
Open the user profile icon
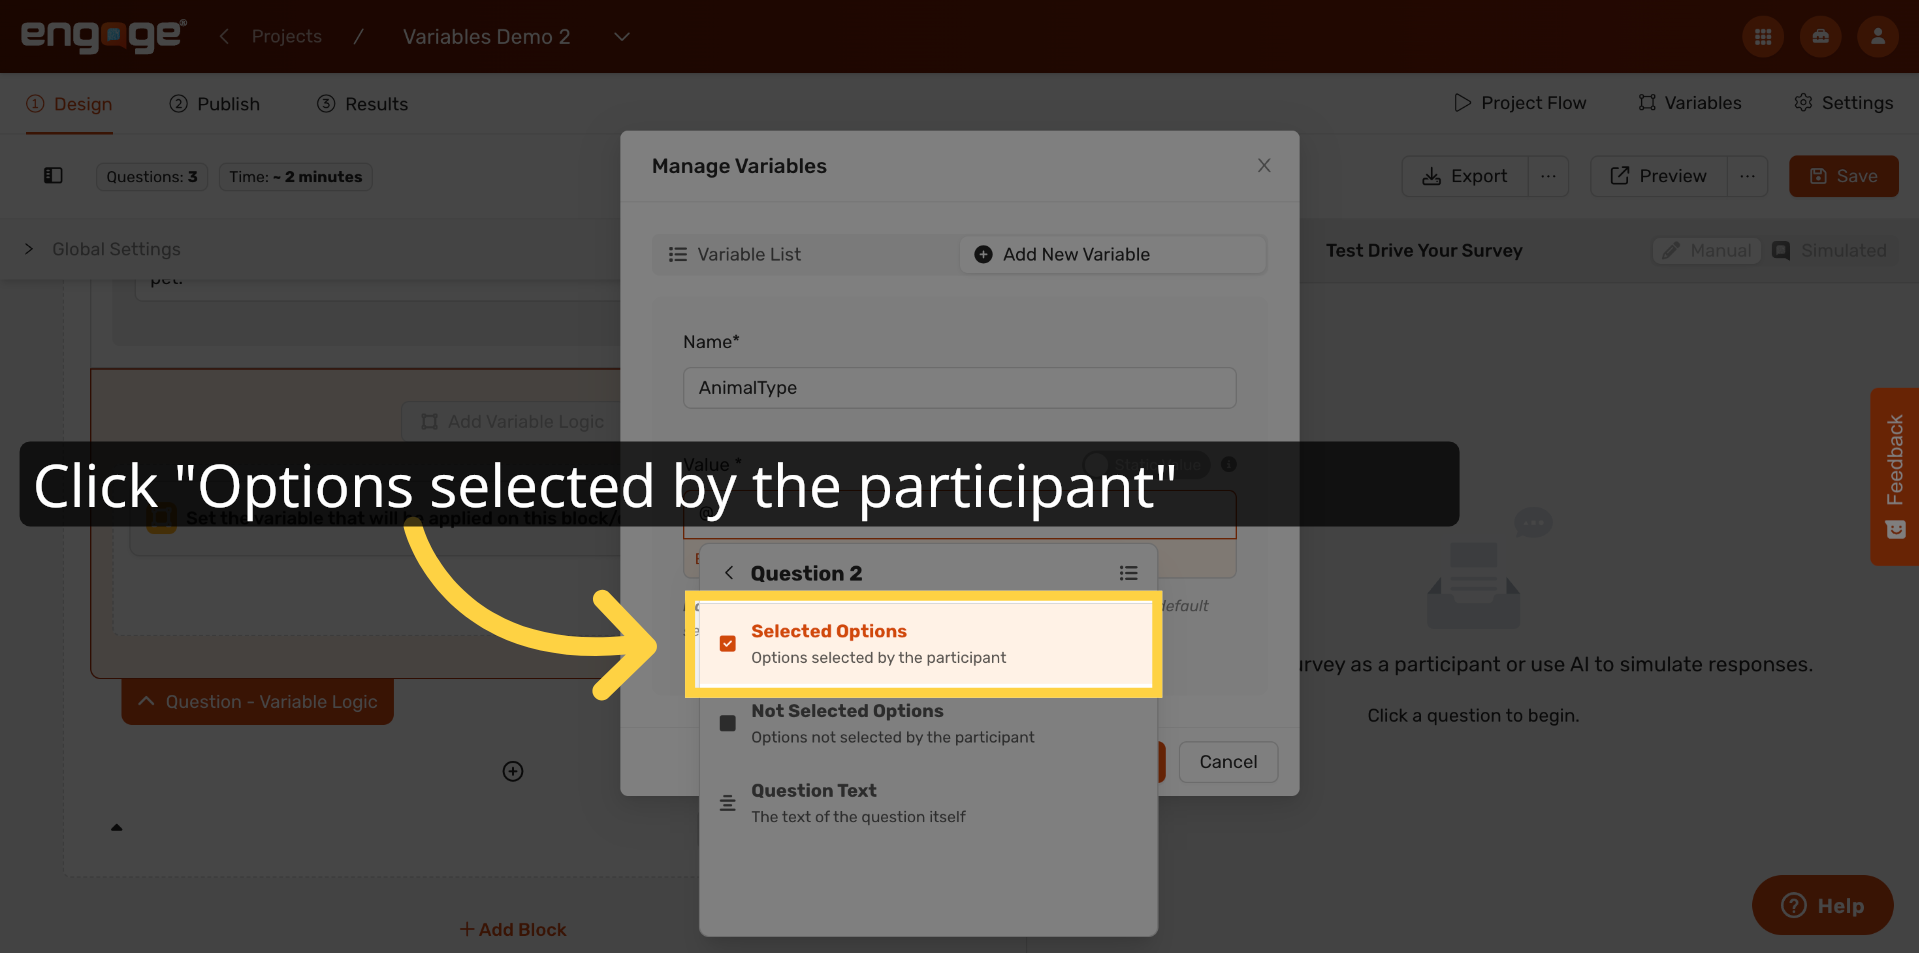[1877, 37]
